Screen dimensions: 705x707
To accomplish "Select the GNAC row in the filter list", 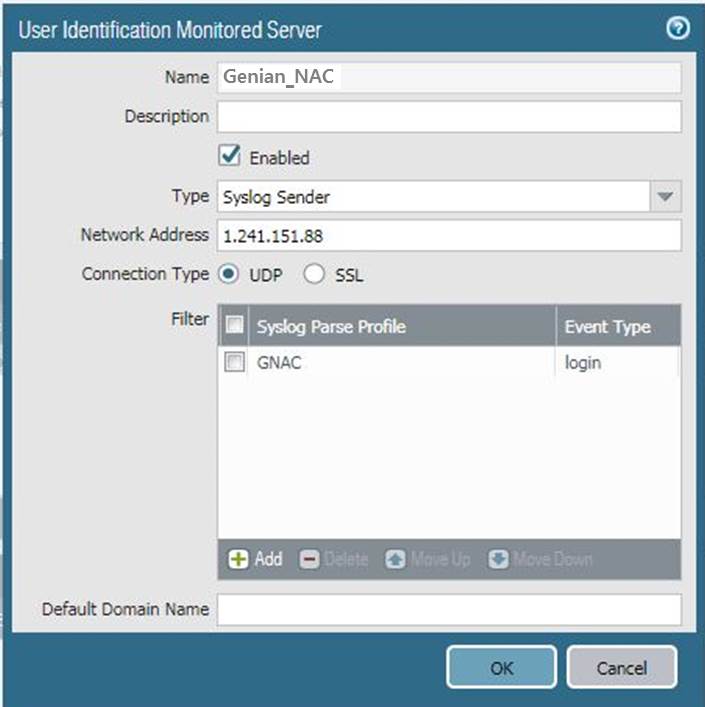I will click(x=400, y=363).
